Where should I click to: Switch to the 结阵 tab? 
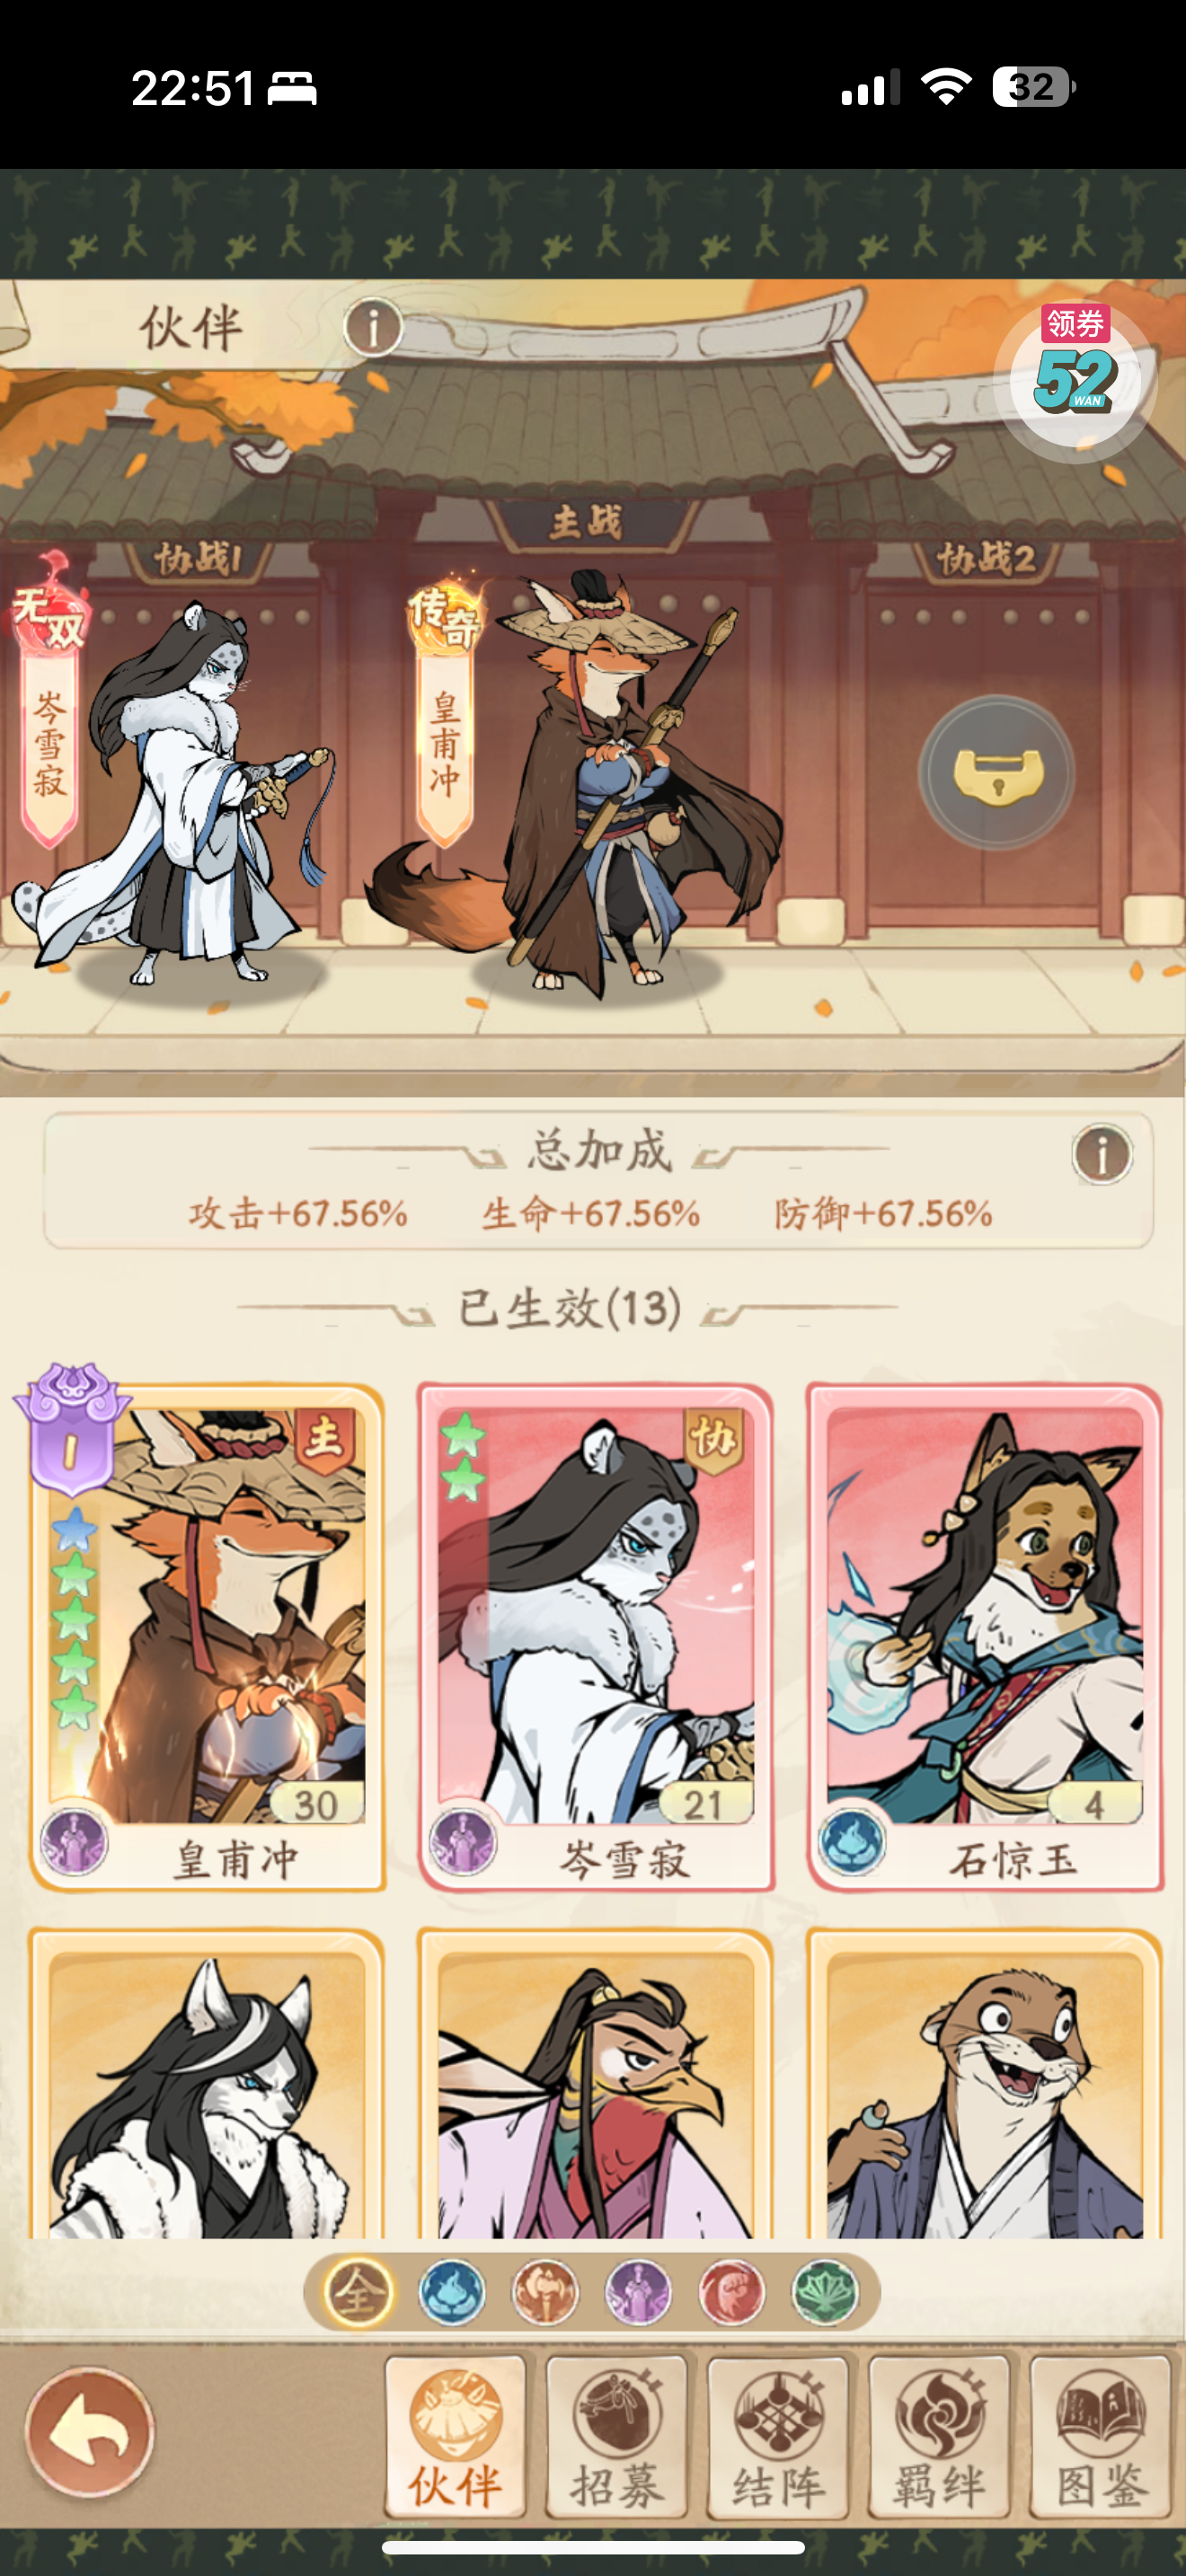[x=778, y=2437]
